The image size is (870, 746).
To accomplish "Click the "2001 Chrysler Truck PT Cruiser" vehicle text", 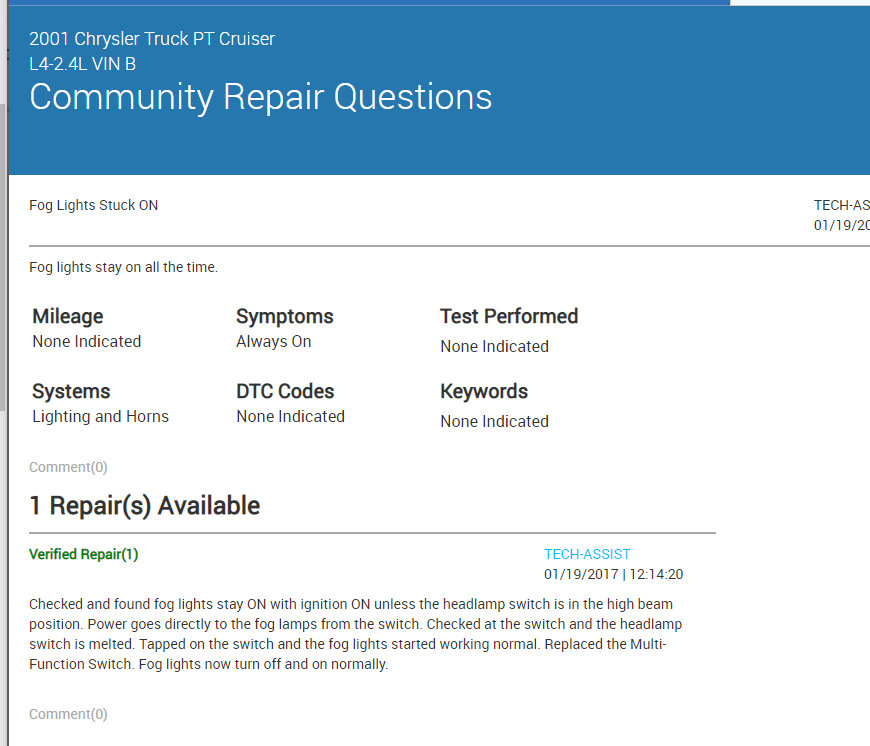I will click(x=152, y=39).
